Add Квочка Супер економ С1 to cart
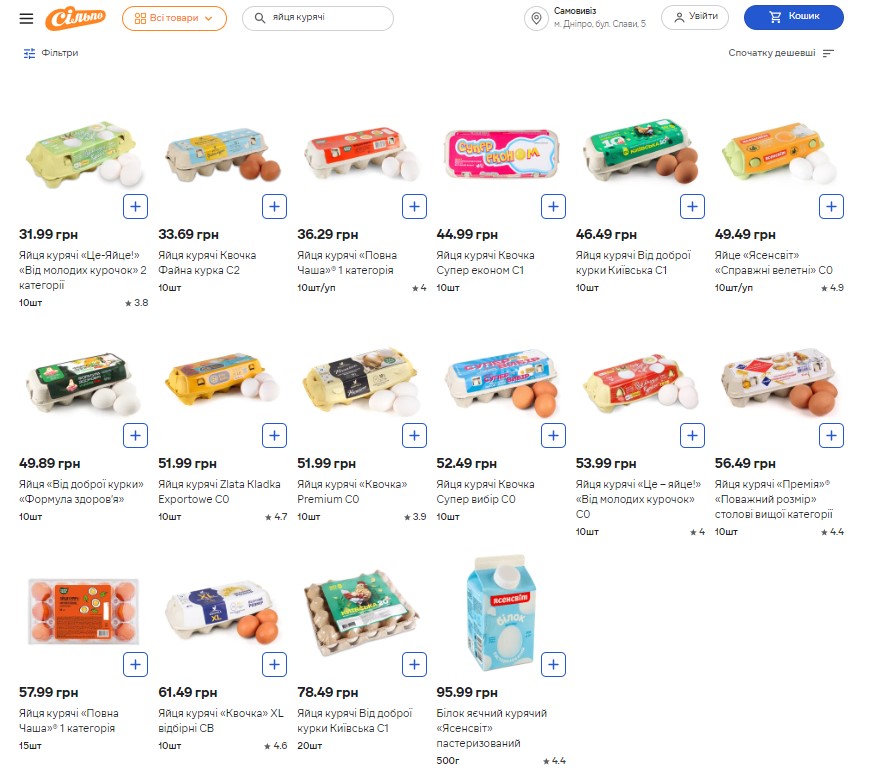The image size is (872, 778). [x=553, y=206]
